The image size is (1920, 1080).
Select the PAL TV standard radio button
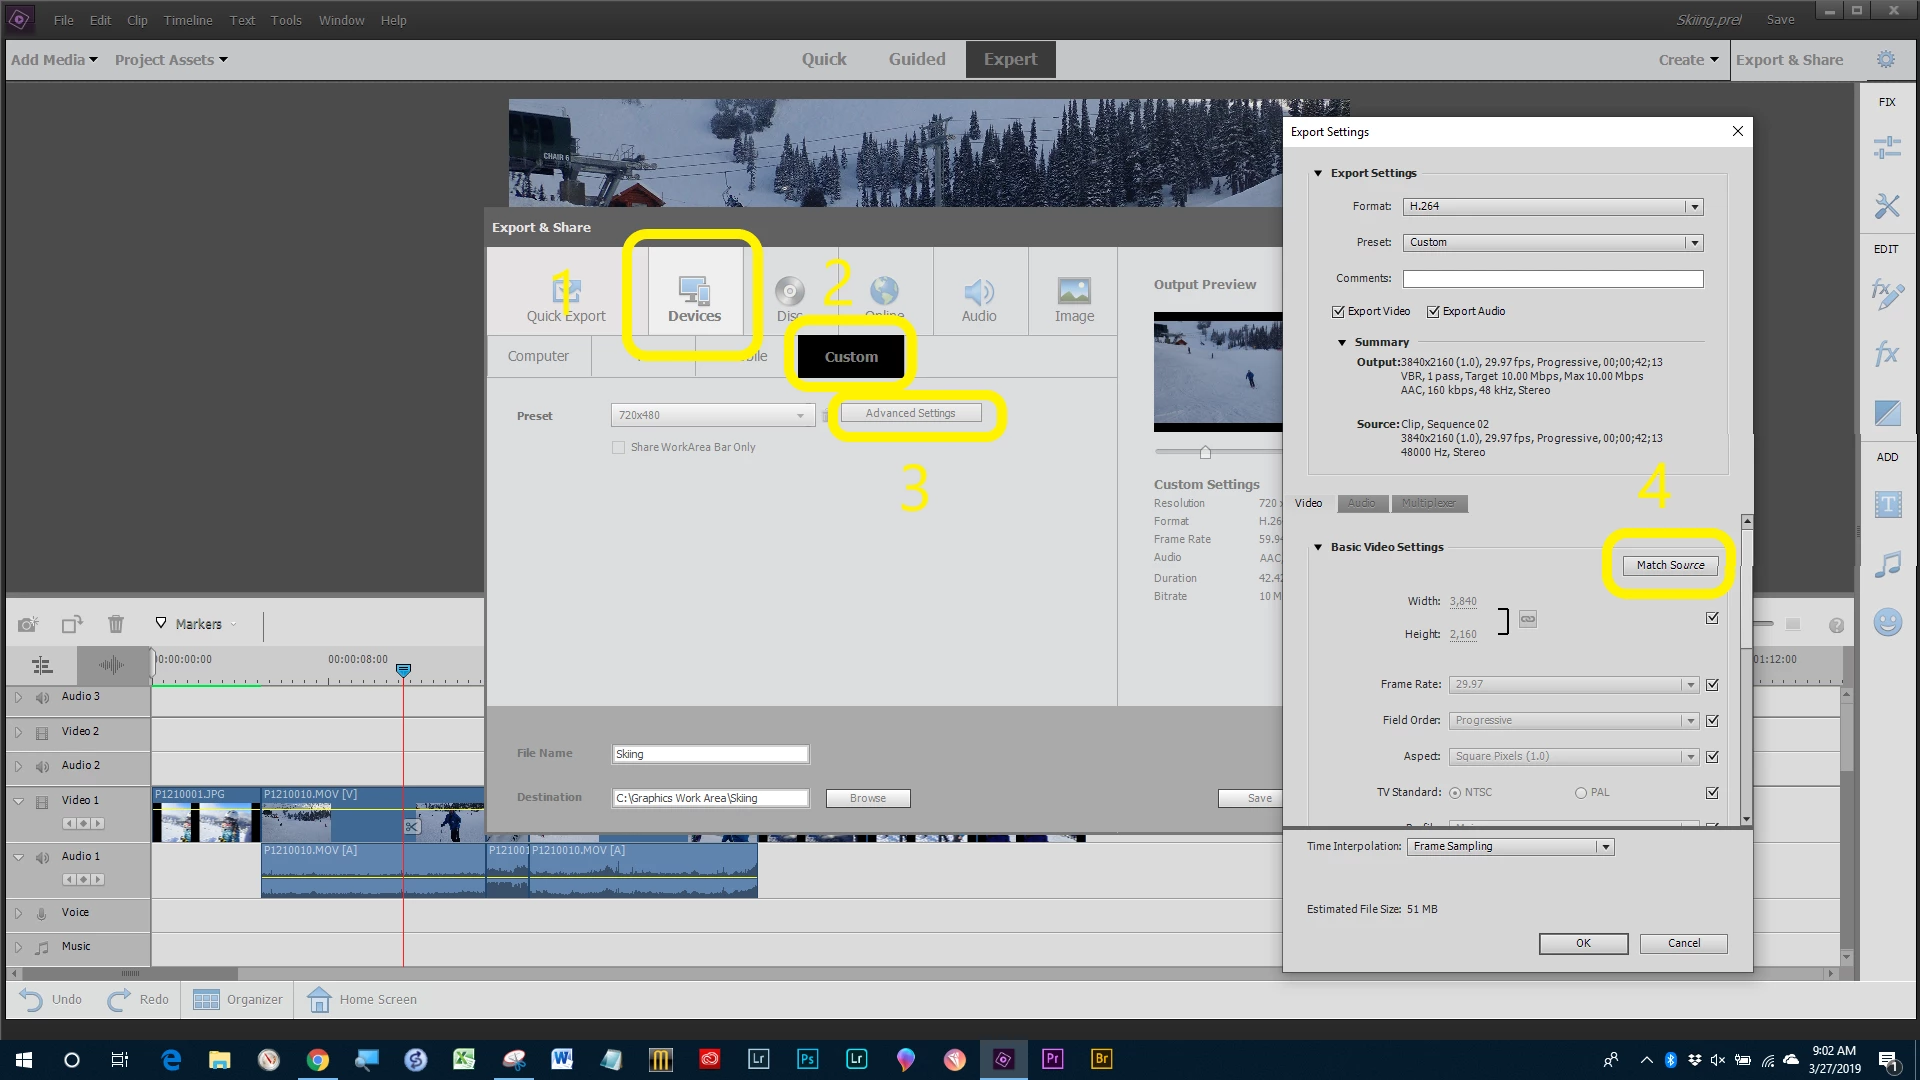[x=1581, y=793]
